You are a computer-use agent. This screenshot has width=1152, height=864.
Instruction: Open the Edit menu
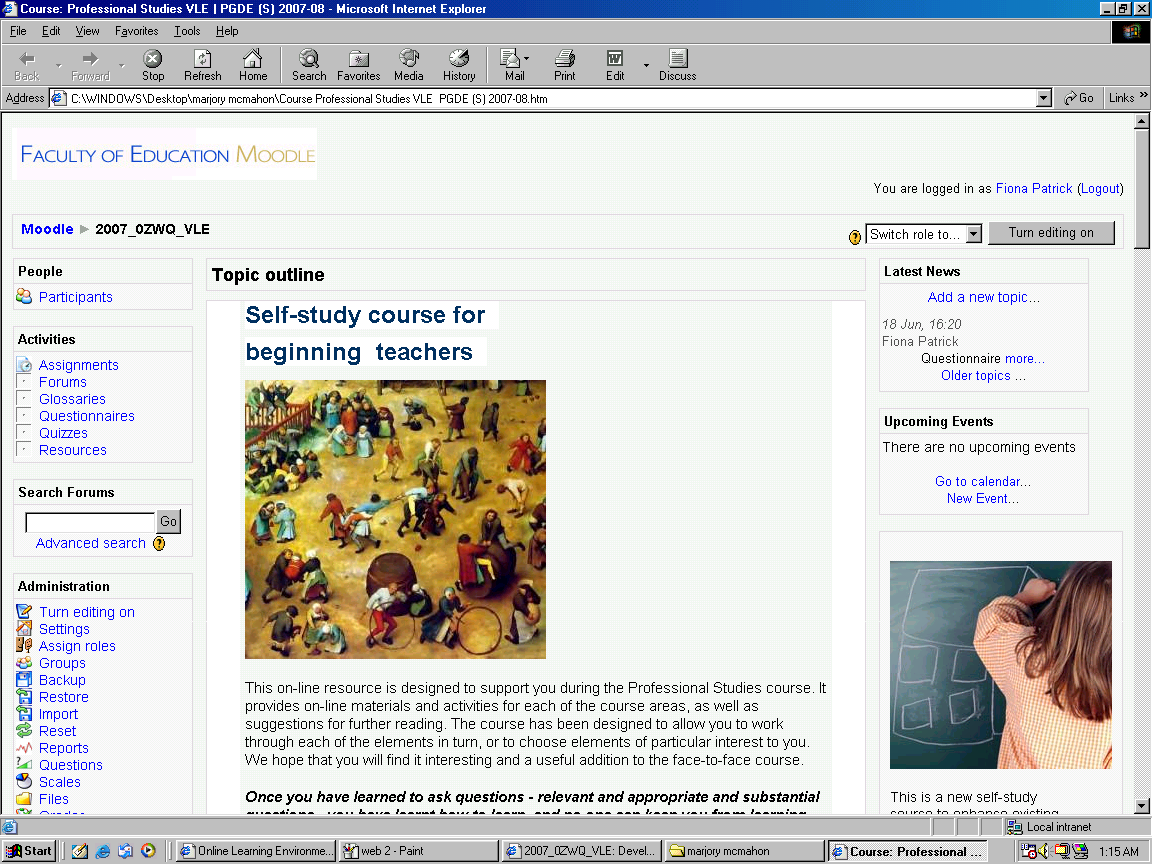tap(51, 31)
